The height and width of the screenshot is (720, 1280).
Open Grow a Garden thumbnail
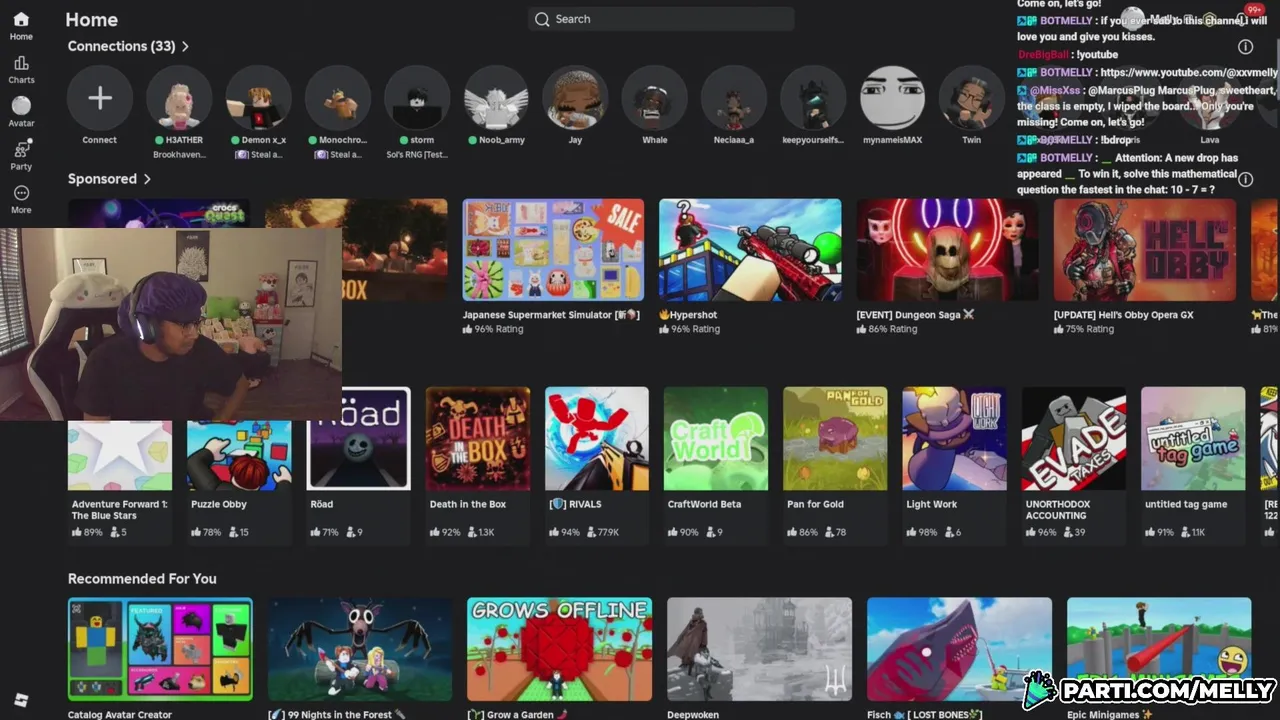point(559,649)
